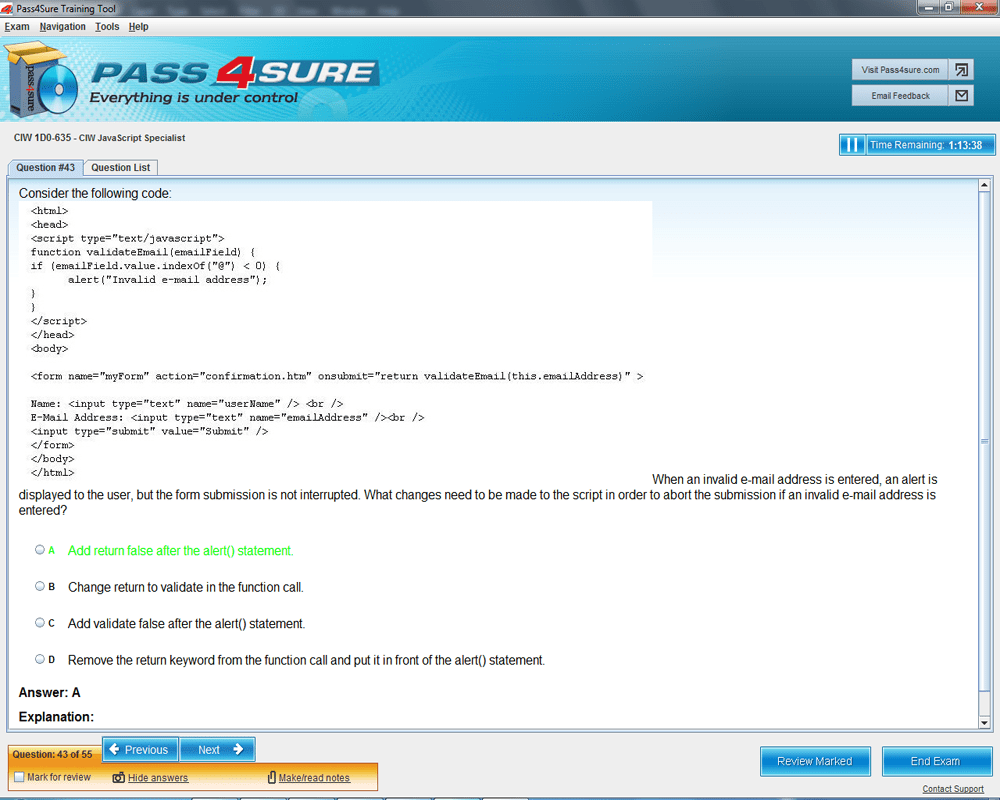Select answer option D radio button
This screenshot has height=800, width=1000.
pos(40,659)
